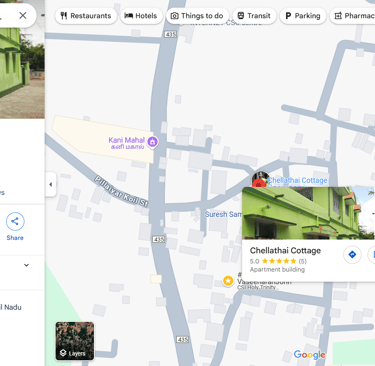Screen dimensions: 375x366
Task: Show Things to do on map
Action: [x=197, y=16]
